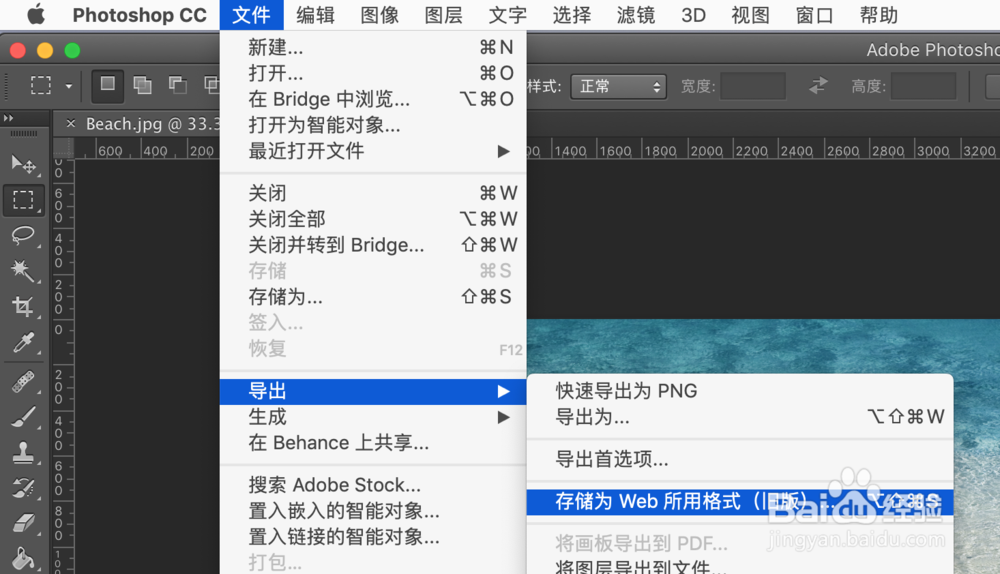Open the 视图 menu
Image resolution: width=1000 pixels, height=574 pixels.
tap(750, 15)
